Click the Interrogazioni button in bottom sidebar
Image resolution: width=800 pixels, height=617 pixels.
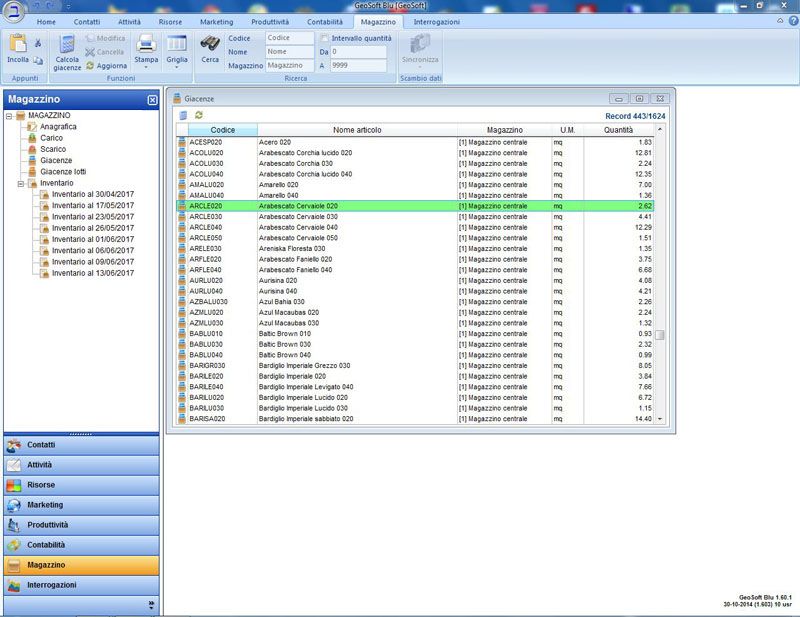80,584
